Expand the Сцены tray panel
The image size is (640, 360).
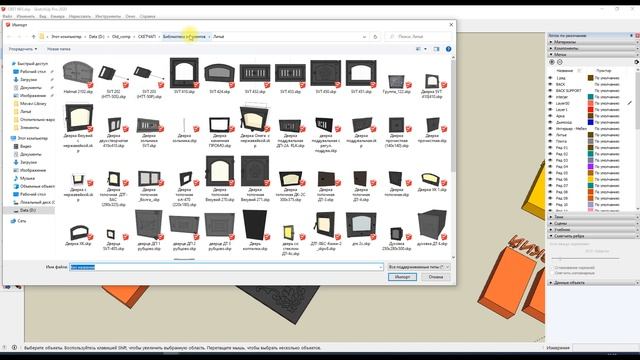[x=593, y=223]
